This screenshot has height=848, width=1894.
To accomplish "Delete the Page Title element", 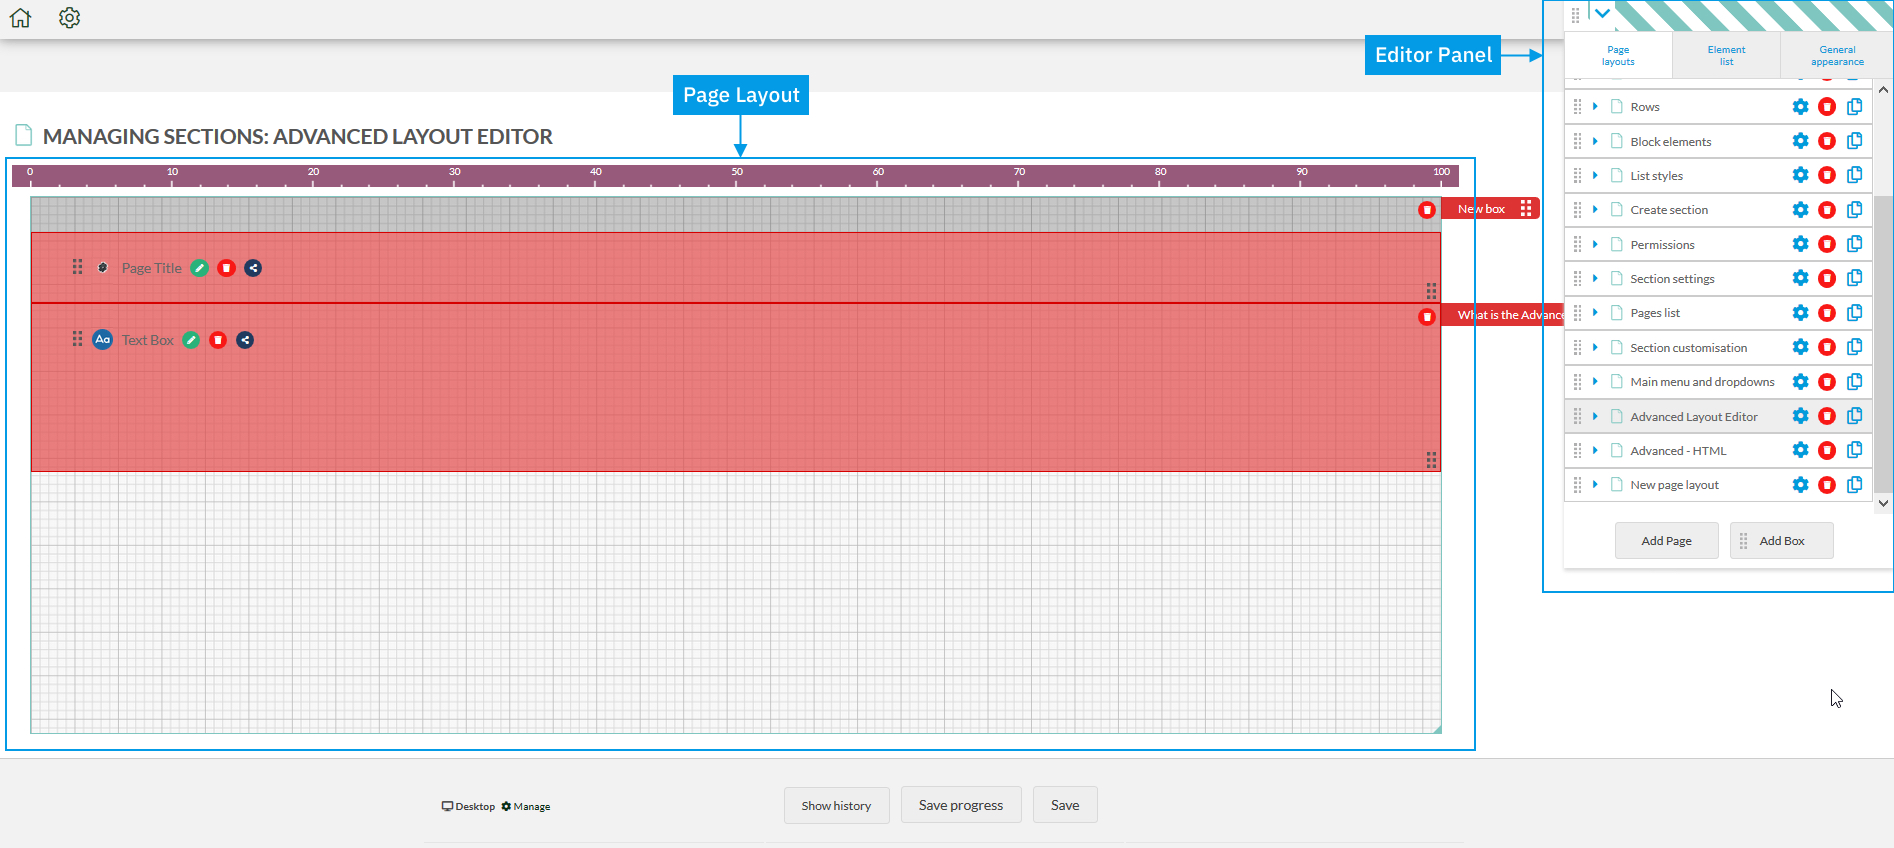I will point(227,268).
